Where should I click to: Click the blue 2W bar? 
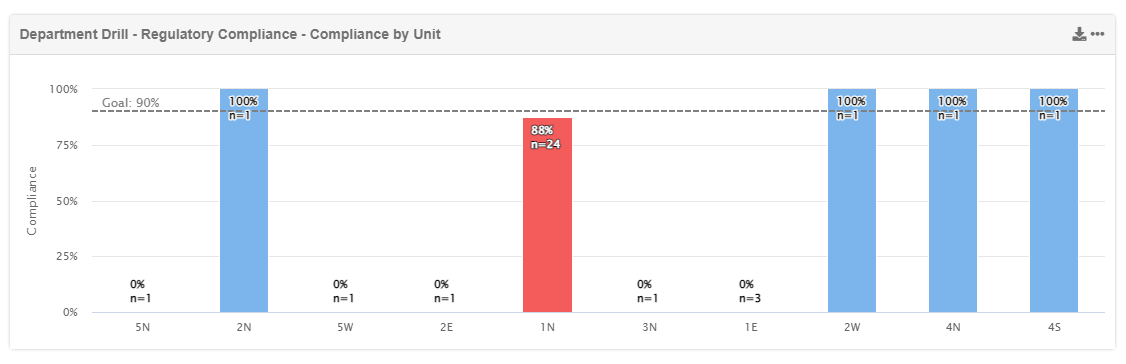point(852,200)
